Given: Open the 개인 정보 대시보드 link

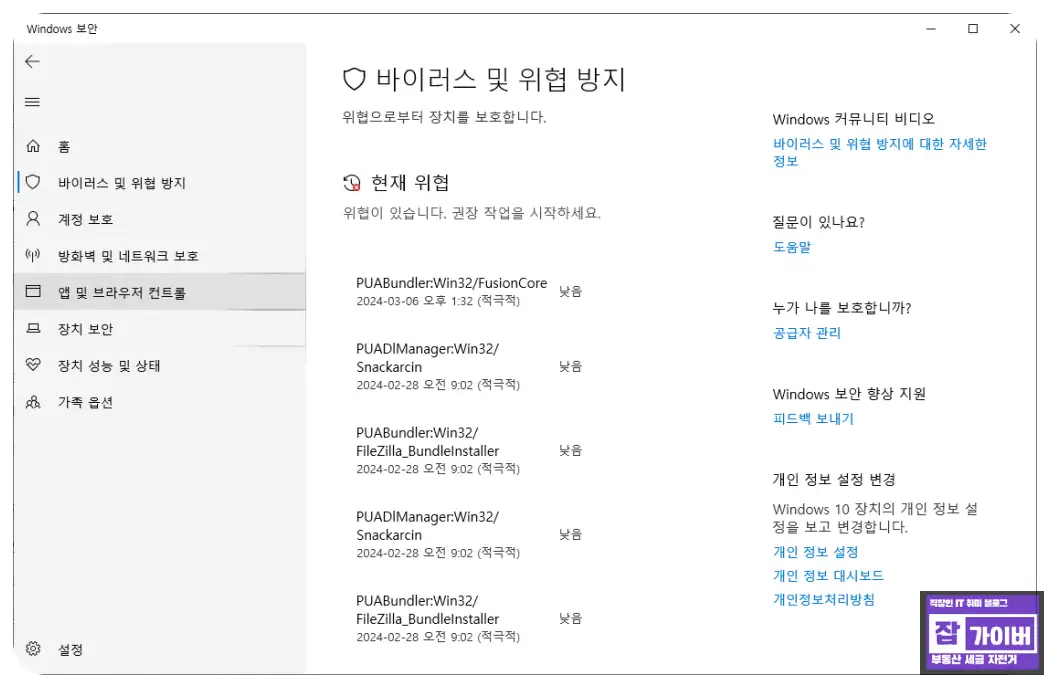Looking at the screenshot, I should click(x=828, y=575).
